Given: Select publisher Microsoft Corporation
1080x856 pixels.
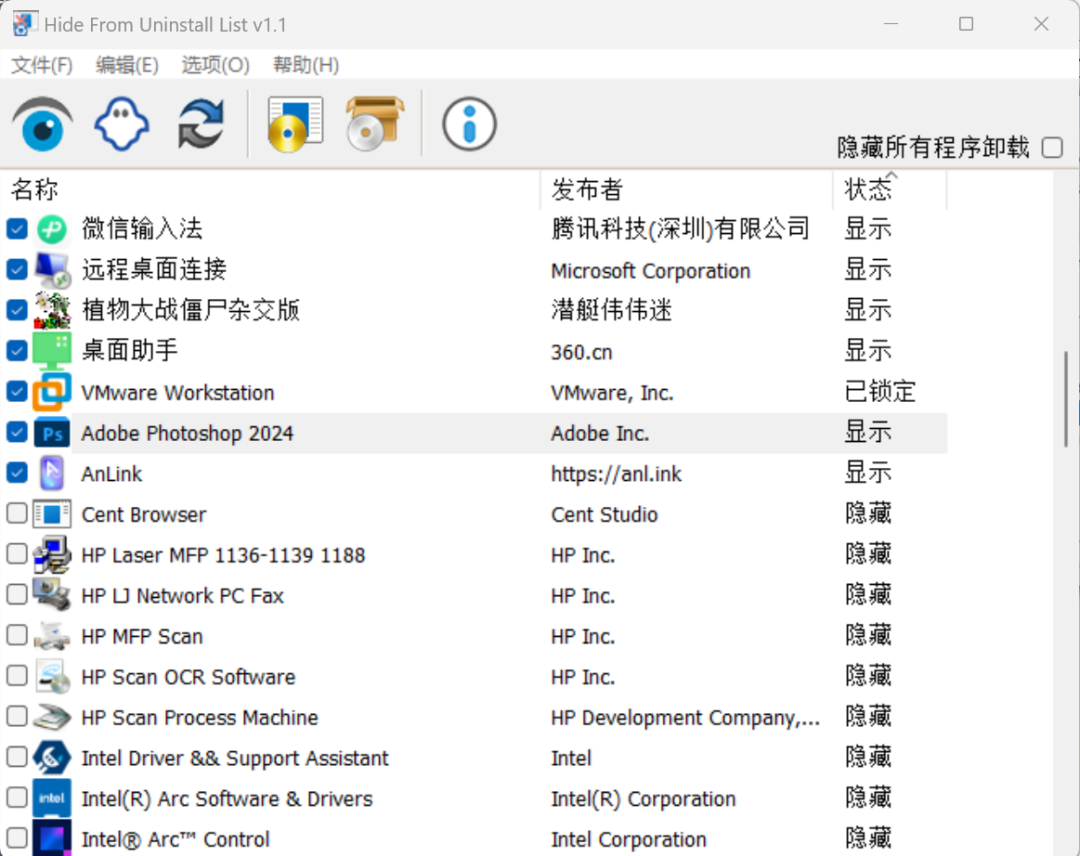Looking at the screenshot, I should tap(650, 271).
